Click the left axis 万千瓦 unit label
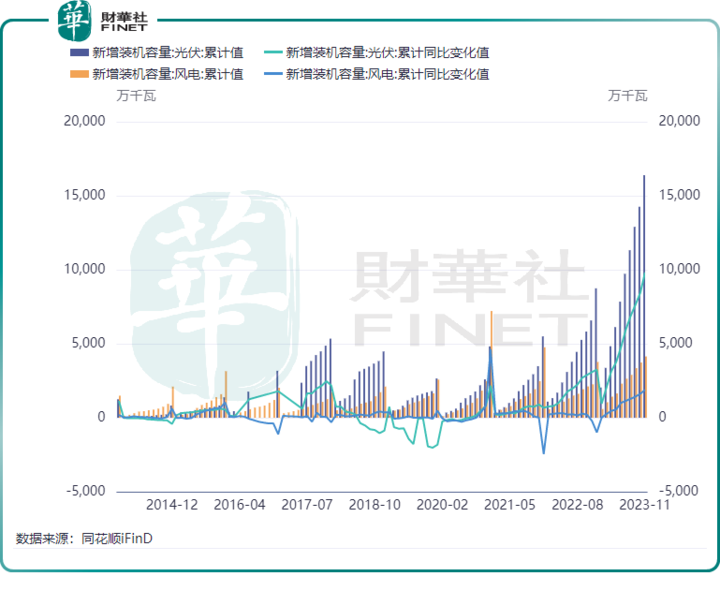 pos(135,97)
